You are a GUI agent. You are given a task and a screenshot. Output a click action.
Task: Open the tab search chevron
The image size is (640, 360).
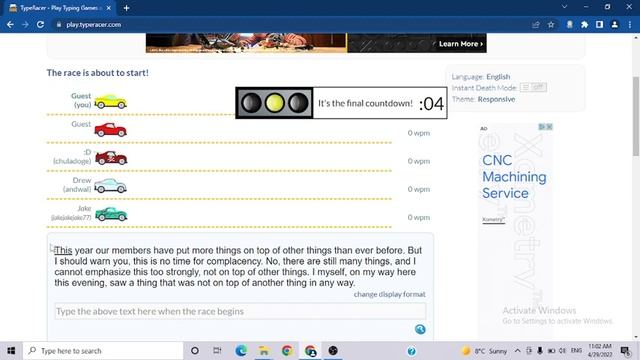[x=564, y=7]
